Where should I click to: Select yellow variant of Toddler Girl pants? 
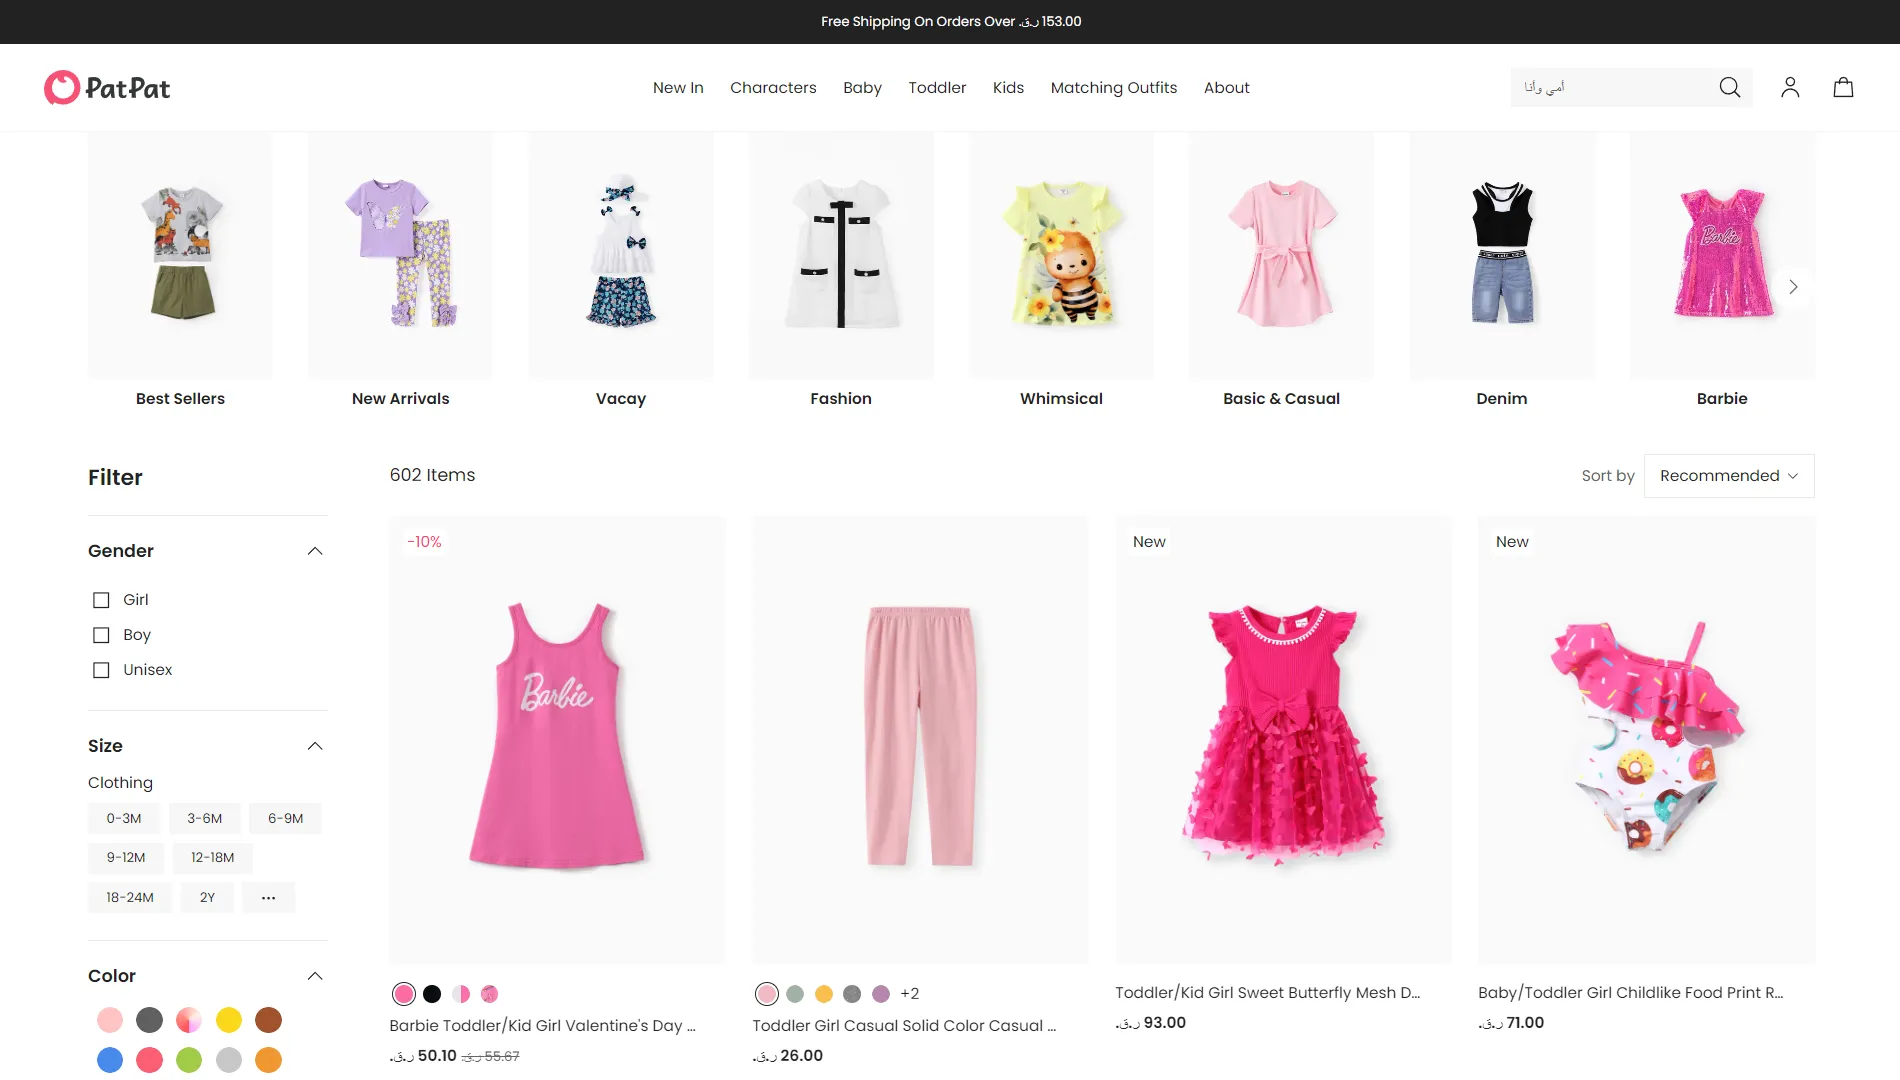824,994
